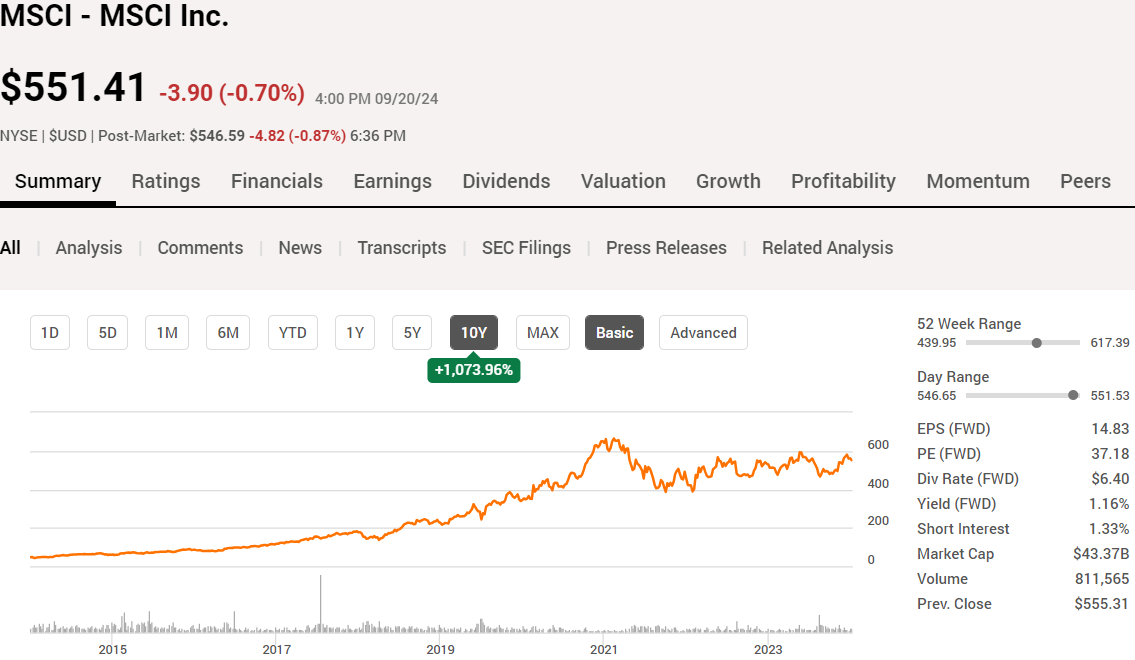
Task: Select the All content filter
Action: (x=10, y=248)
